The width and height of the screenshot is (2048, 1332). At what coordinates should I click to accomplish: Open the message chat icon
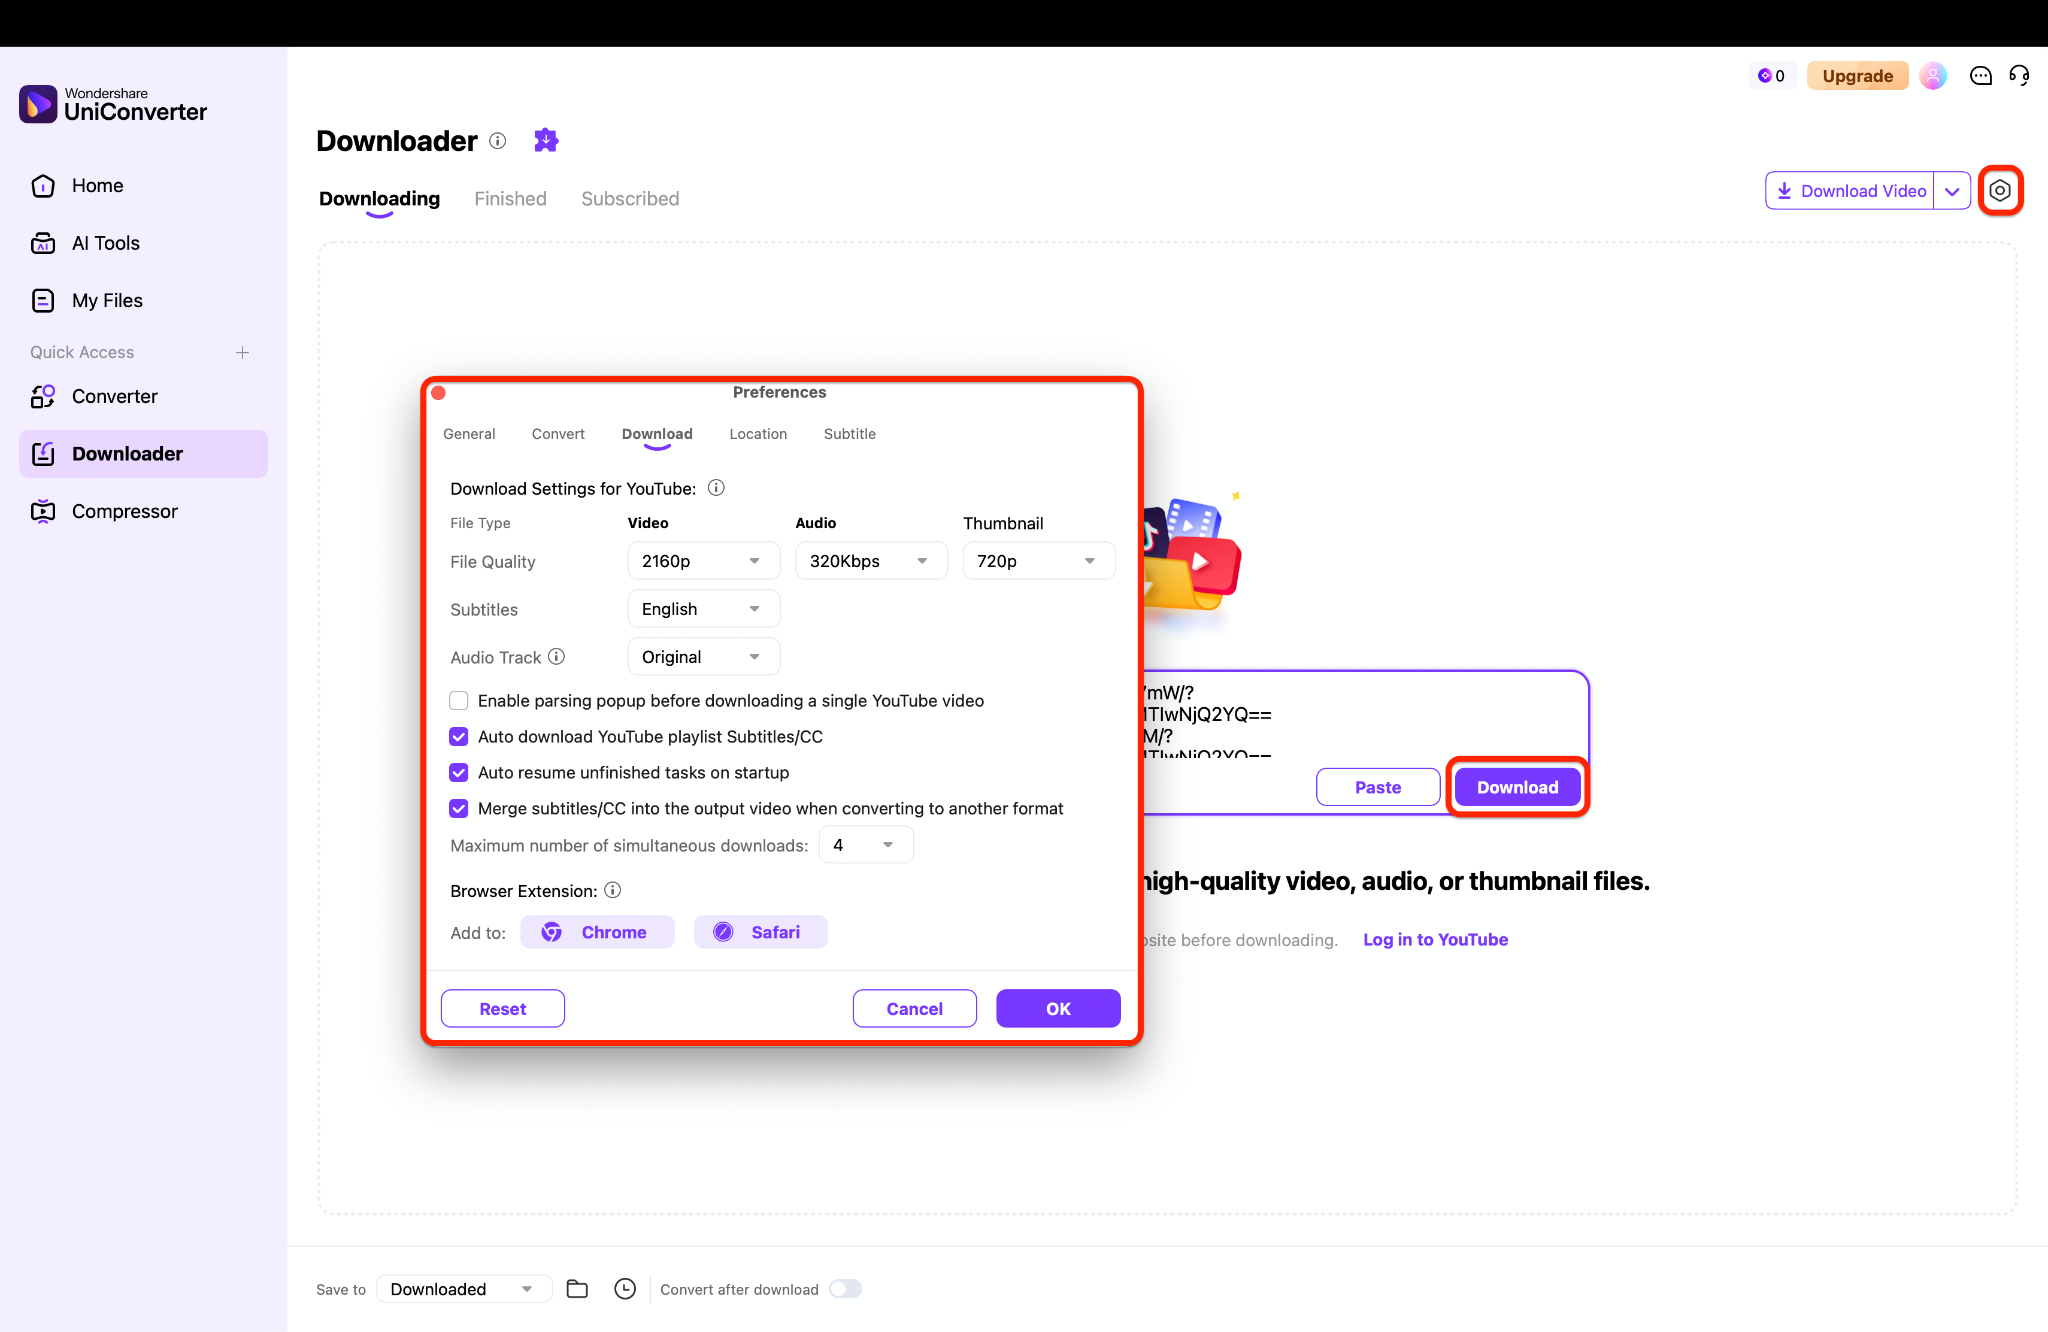(1980, 76)
